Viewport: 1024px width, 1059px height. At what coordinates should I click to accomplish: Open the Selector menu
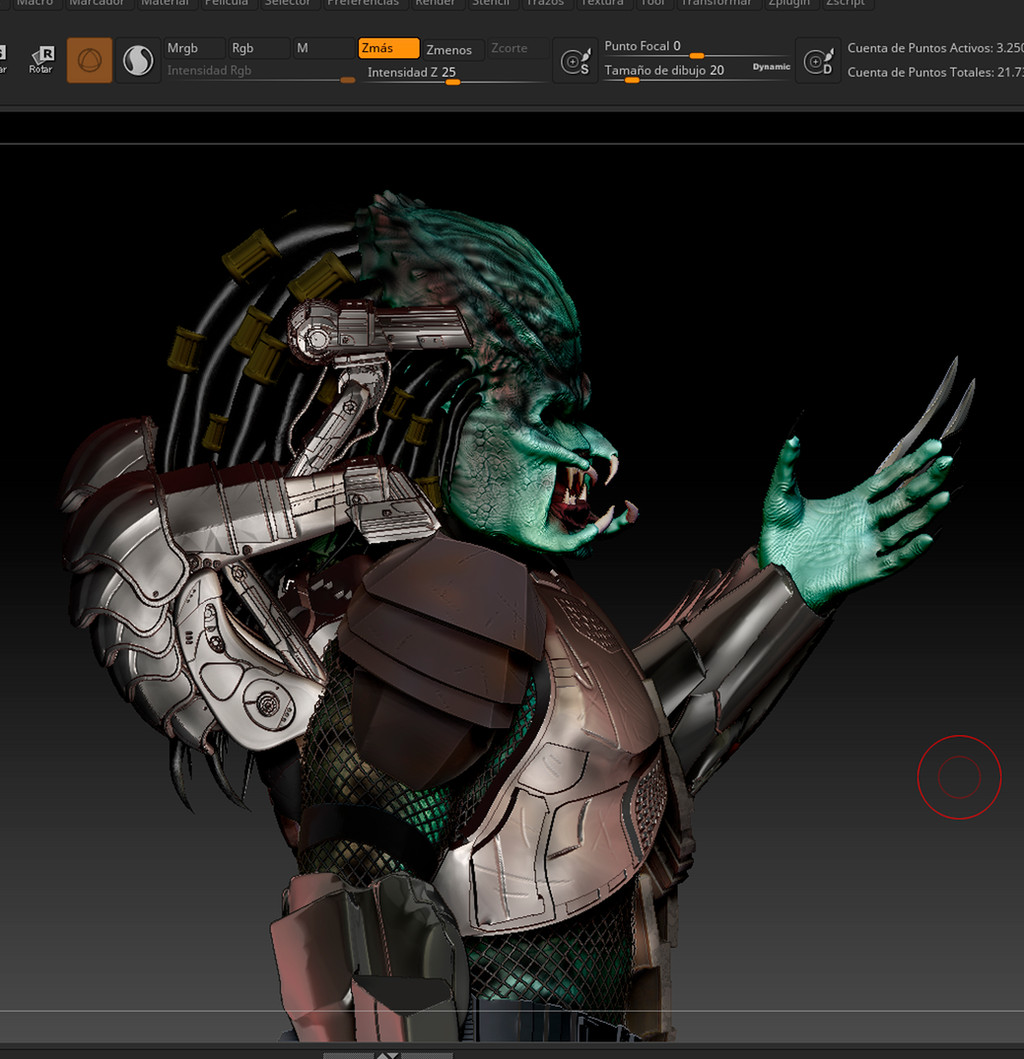click(287, 3)
